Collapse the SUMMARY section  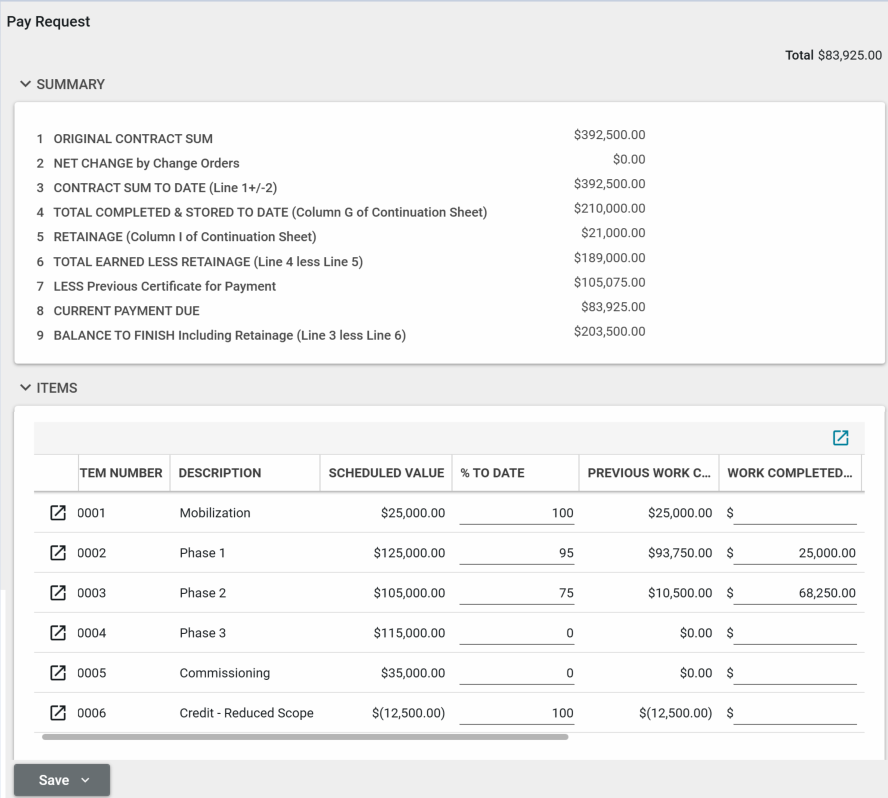pyautogui.click(x=26, y=85)
